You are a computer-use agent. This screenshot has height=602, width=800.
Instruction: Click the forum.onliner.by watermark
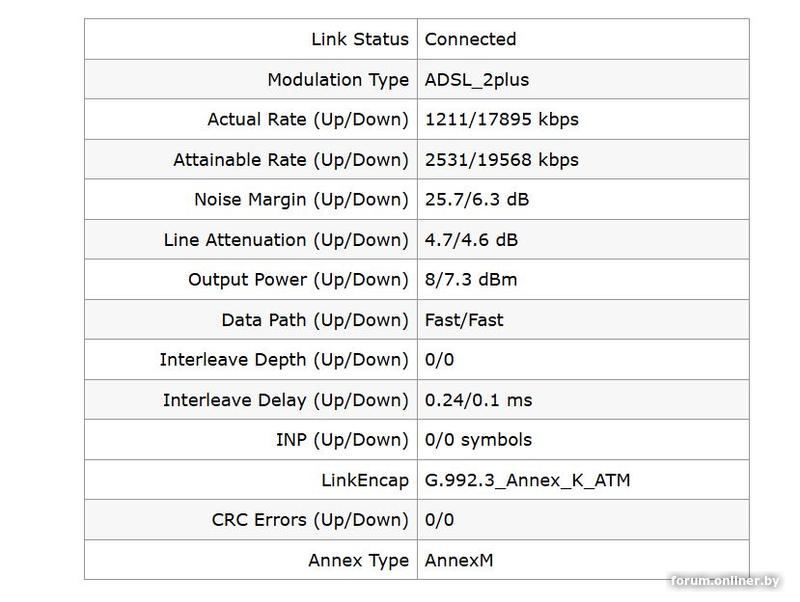click(x=725, y=582)
